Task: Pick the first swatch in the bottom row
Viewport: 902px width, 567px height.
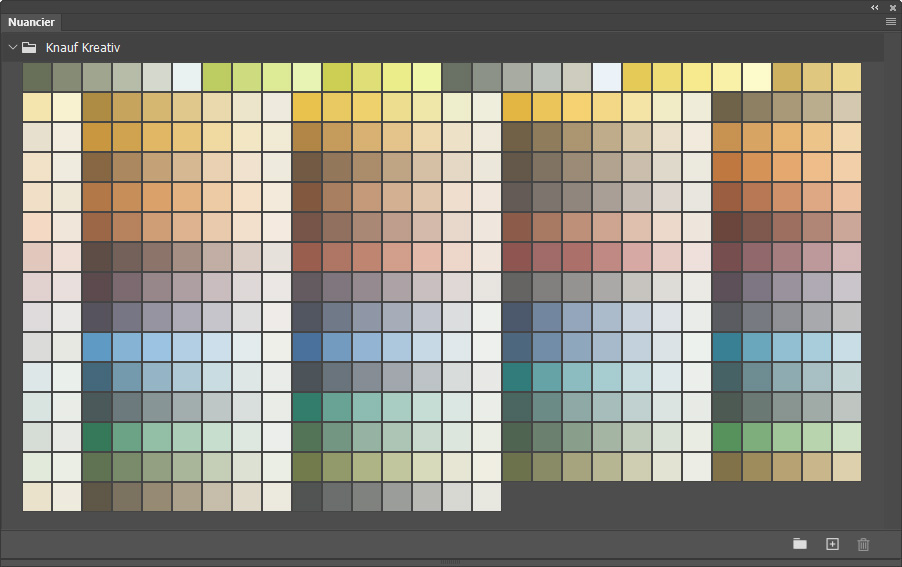Action: pos(37,497)
